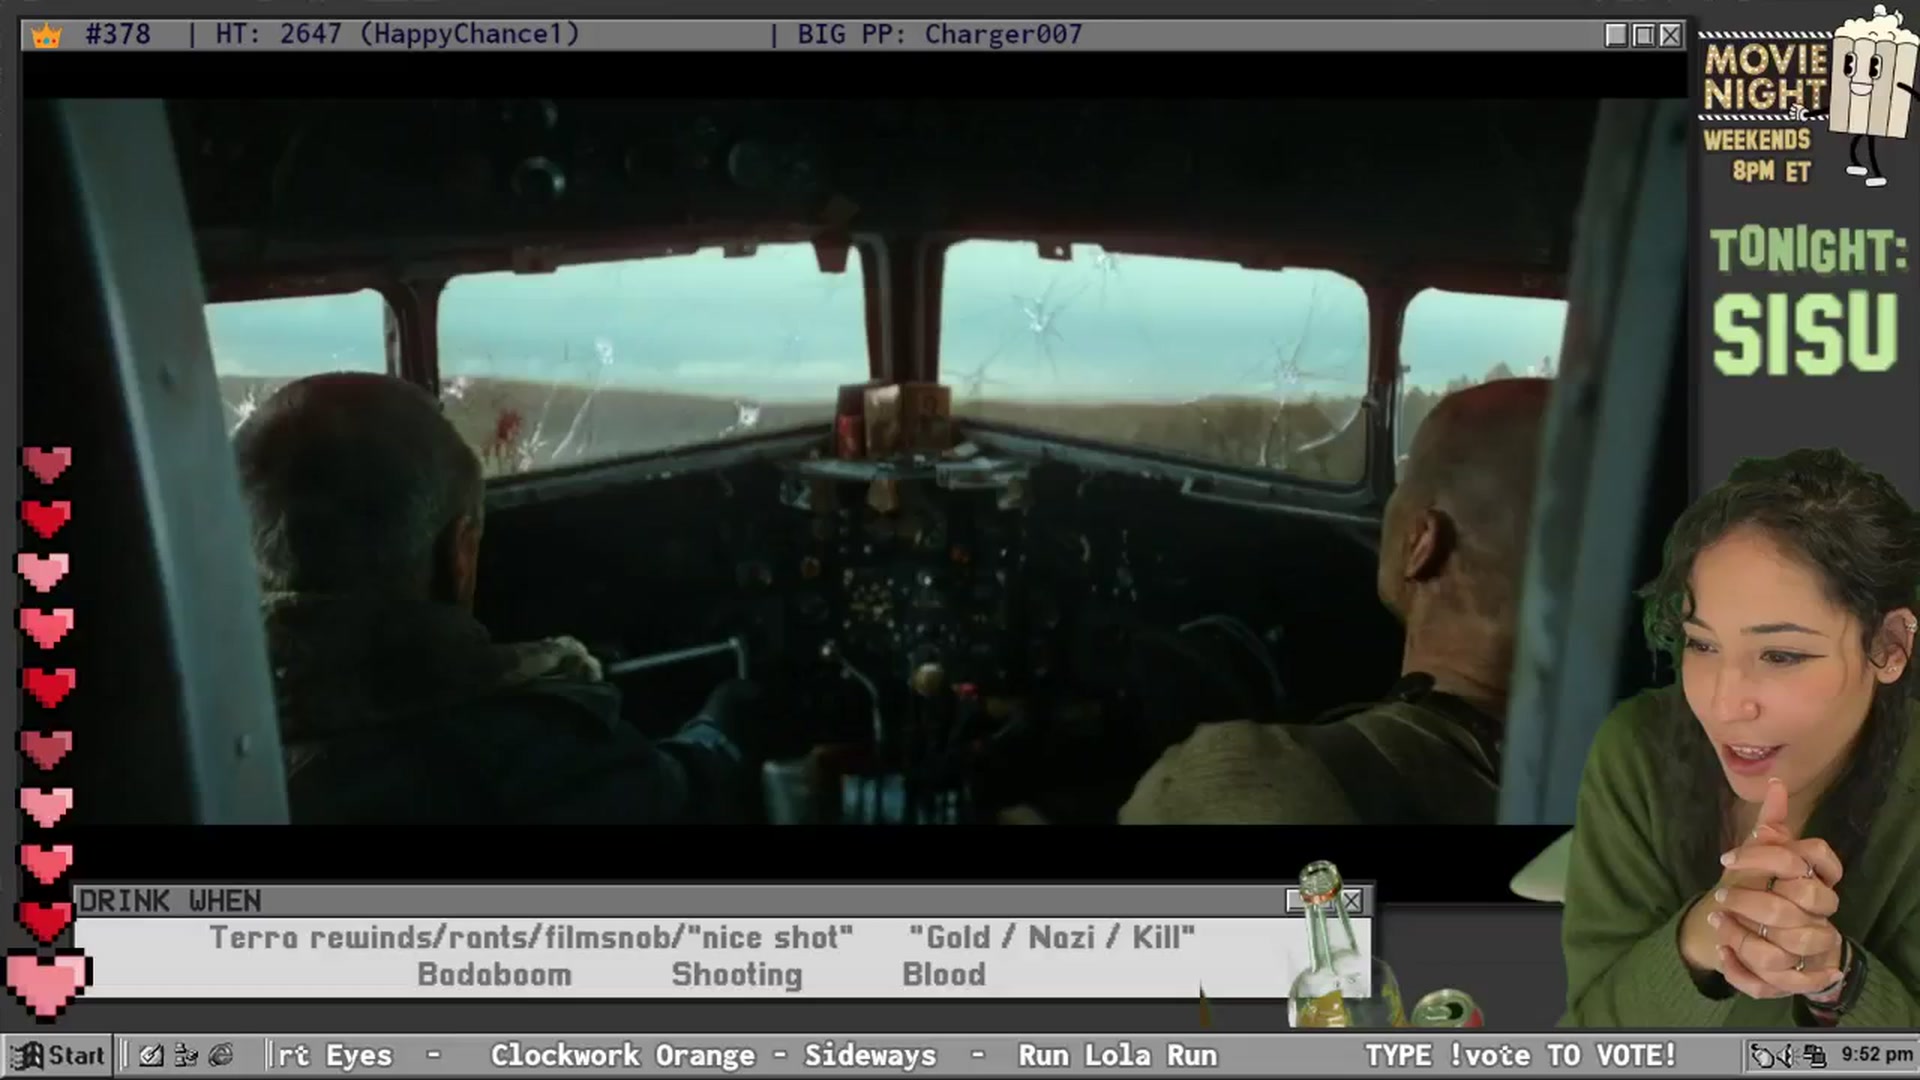Image resolution: width=1920 pixels, height=1080 pixels.
Task: Click Run Lola Run in the taskbar ticker
Action: coord(1118,1055)
